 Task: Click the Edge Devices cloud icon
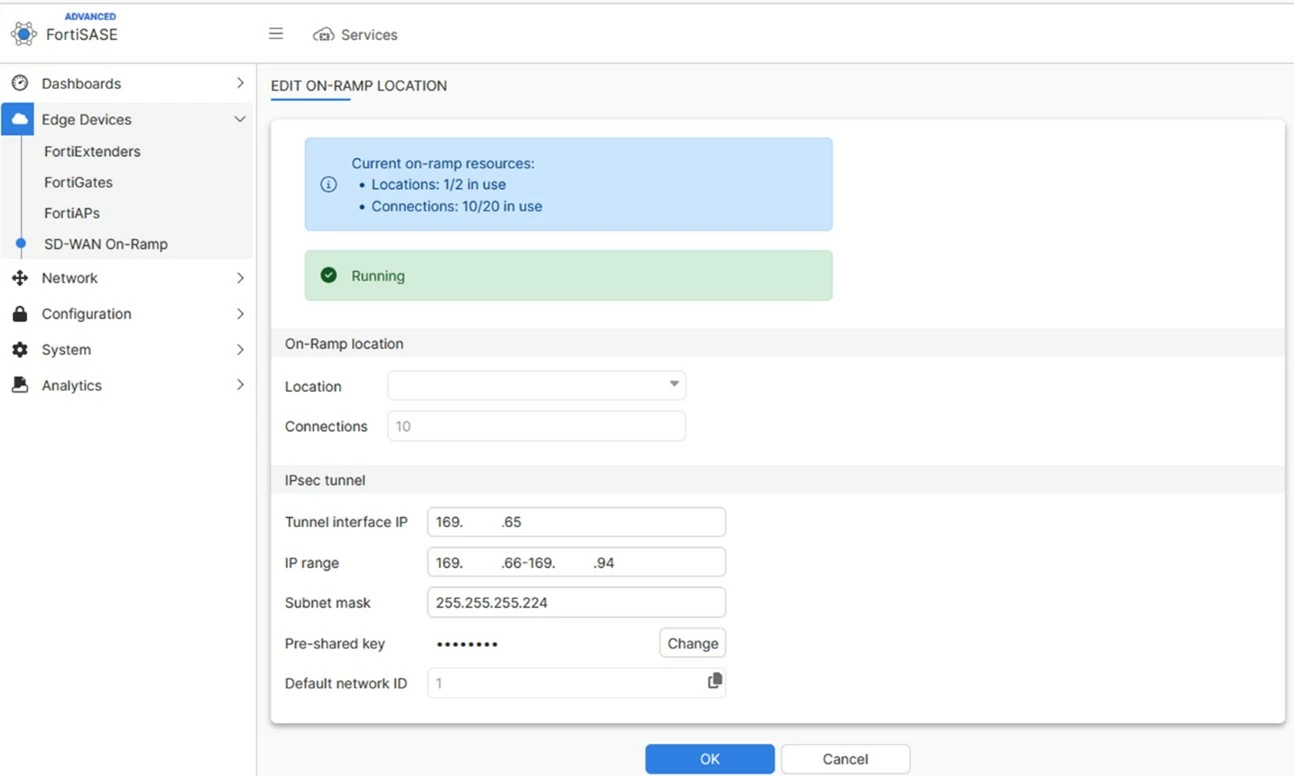19,119
